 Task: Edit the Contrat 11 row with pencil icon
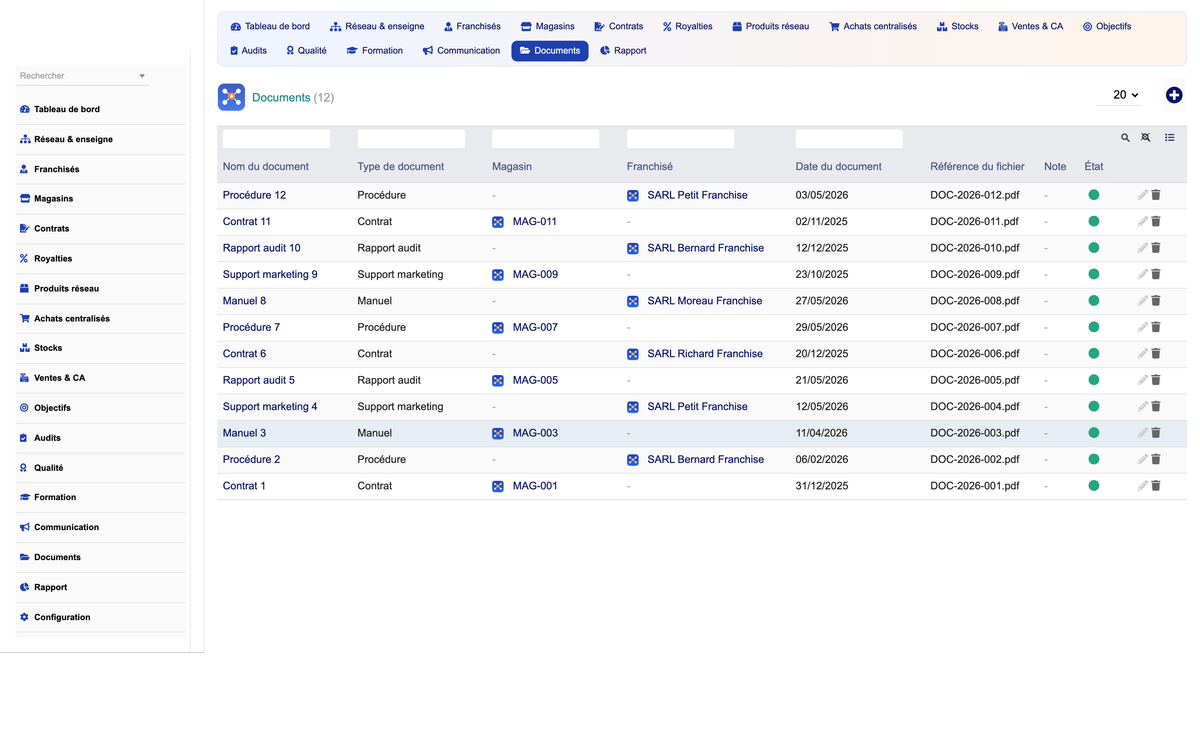coord(1143,221)
